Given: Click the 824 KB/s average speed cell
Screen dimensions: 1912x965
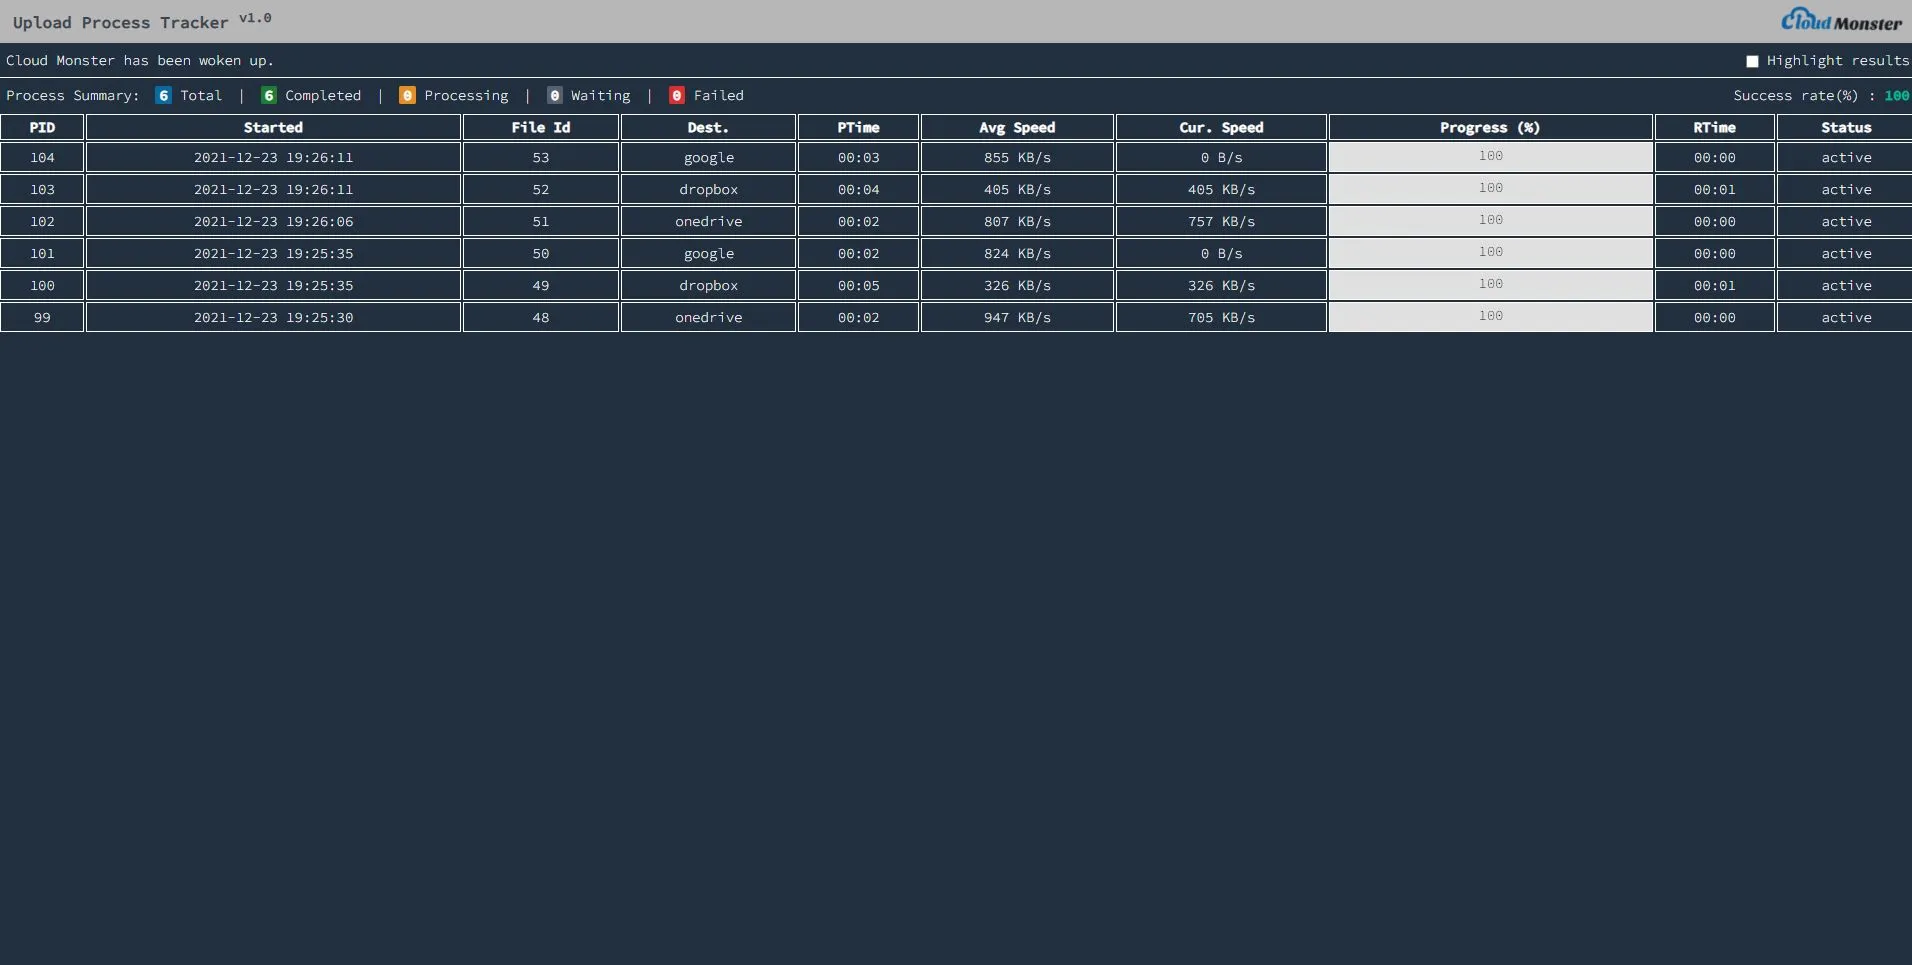Looking at the screenshot, I should click(x=1017, y=253).
